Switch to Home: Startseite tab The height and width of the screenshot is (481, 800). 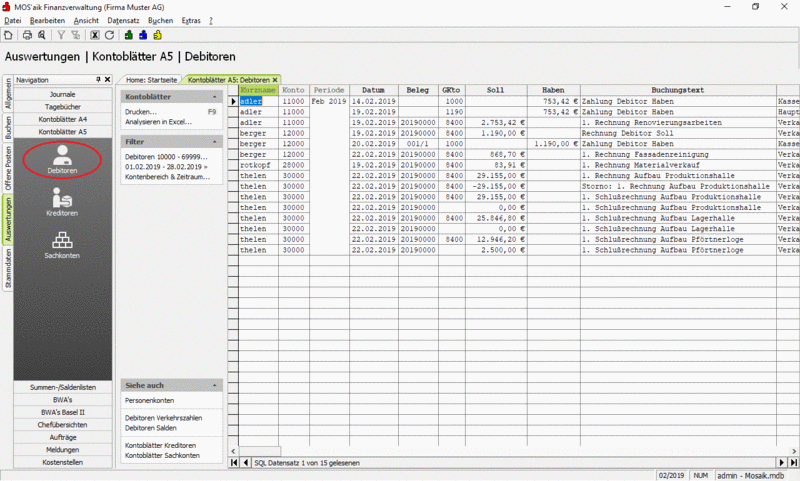152,80
